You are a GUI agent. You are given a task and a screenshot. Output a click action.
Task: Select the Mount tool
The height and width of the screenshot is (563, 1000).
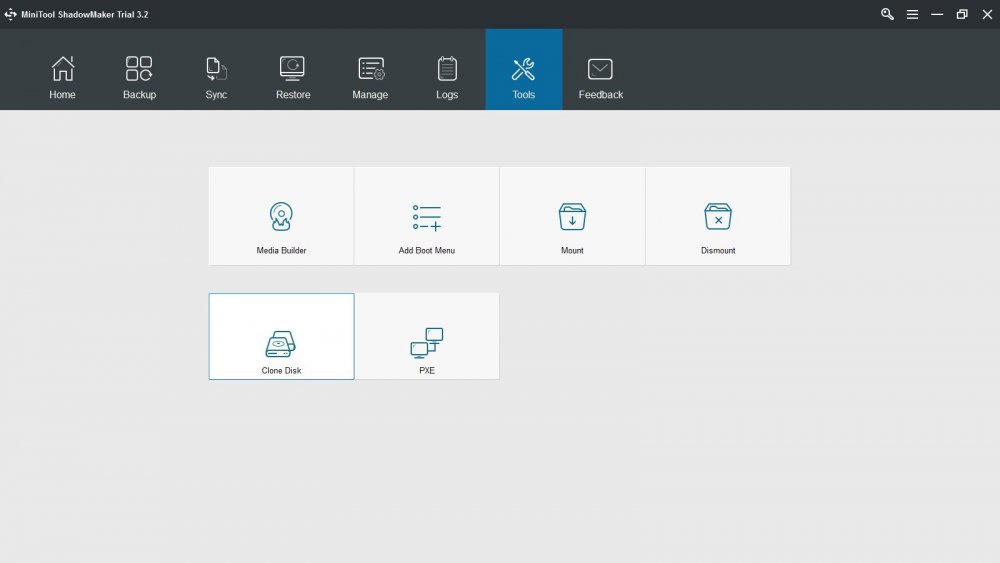point(572,216)
